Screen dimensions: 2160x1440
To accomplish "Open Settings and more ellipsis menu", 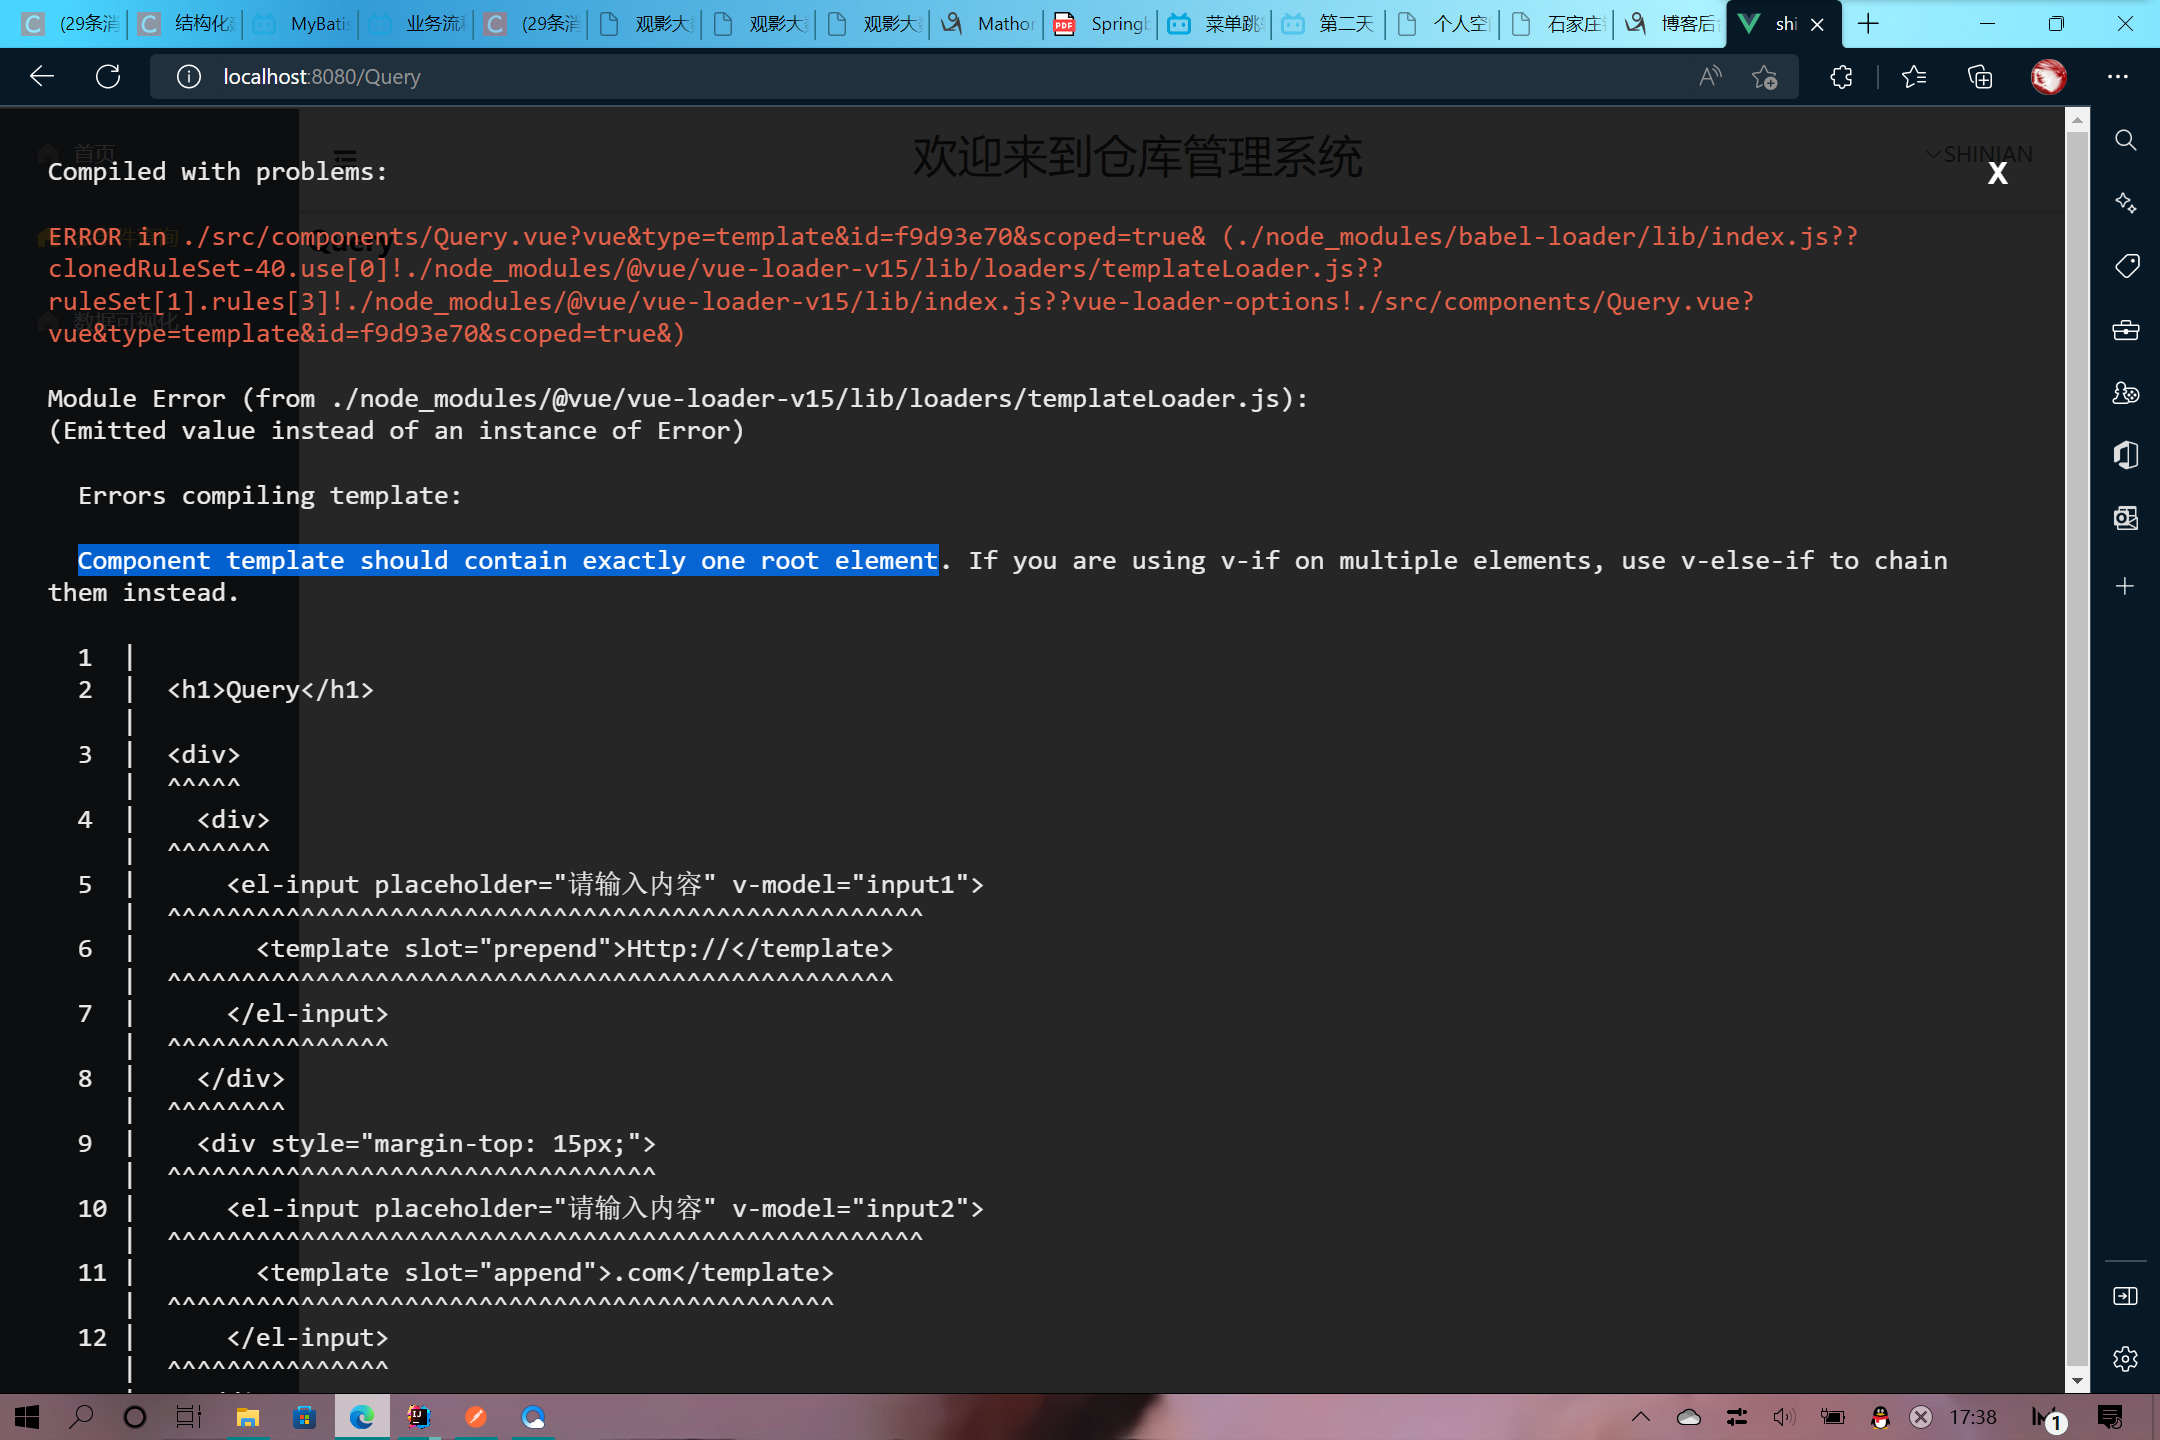I will tap(2118, 77).
